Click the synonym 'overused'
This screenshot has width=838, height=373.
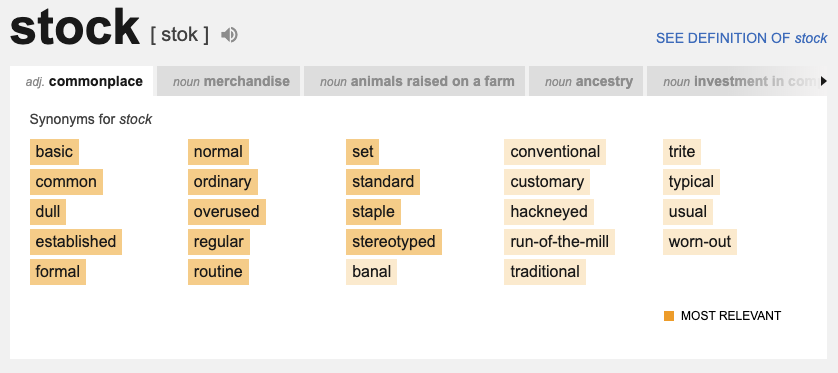click(227, 212)
